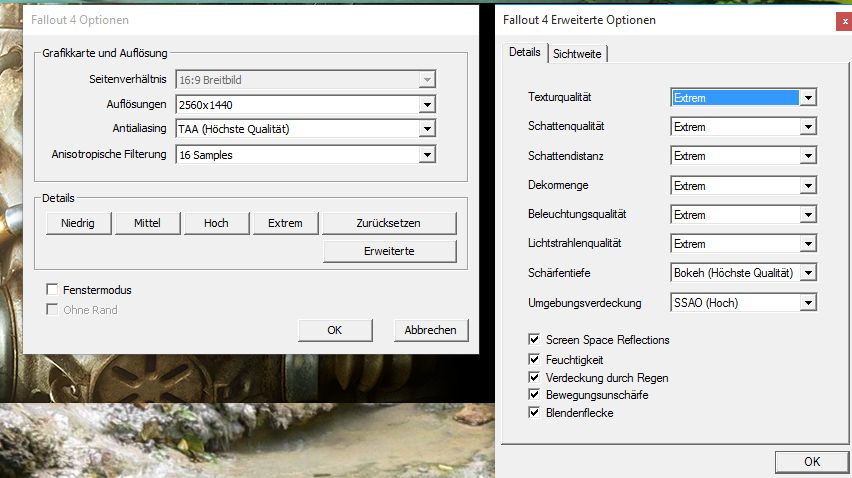Apply the Niedrig detail preset
This screenshot has height=478, width=852.
[78, 223]
